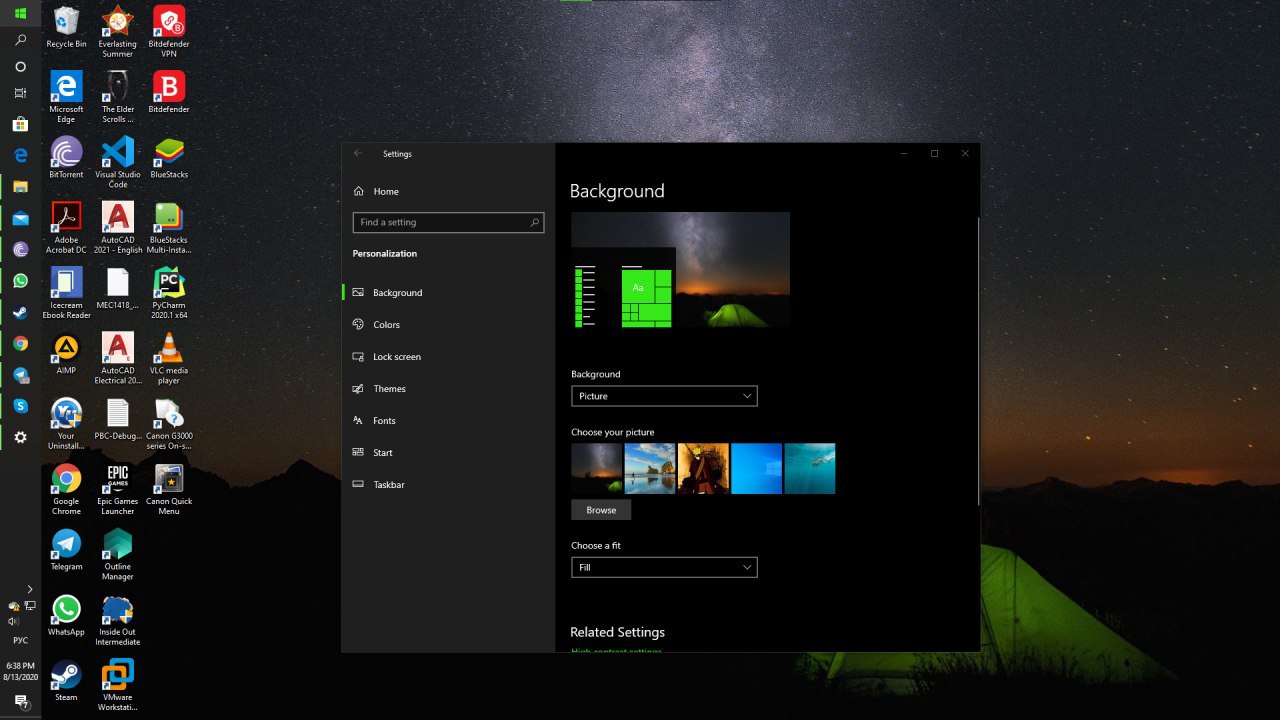Image resolution: width=1280 pixels, height=720 pixels.
Task: Switch to Skype in the taskbar
Action: (20, 406)
